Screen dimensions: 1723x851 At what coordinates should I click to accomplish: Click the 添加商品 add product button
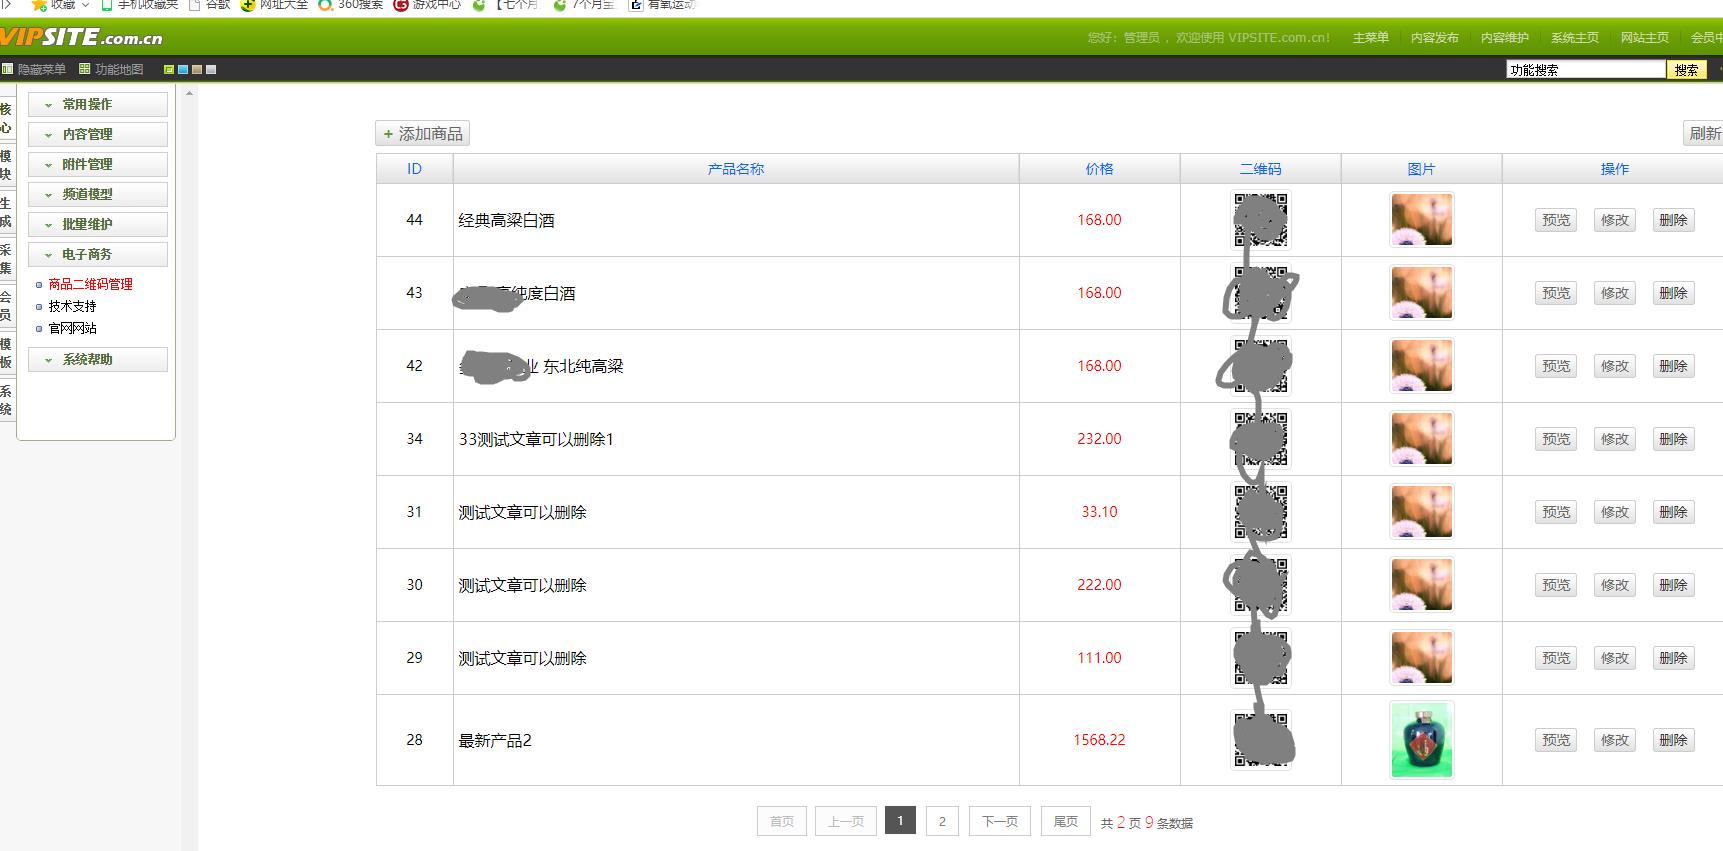(x=422, y=133)
